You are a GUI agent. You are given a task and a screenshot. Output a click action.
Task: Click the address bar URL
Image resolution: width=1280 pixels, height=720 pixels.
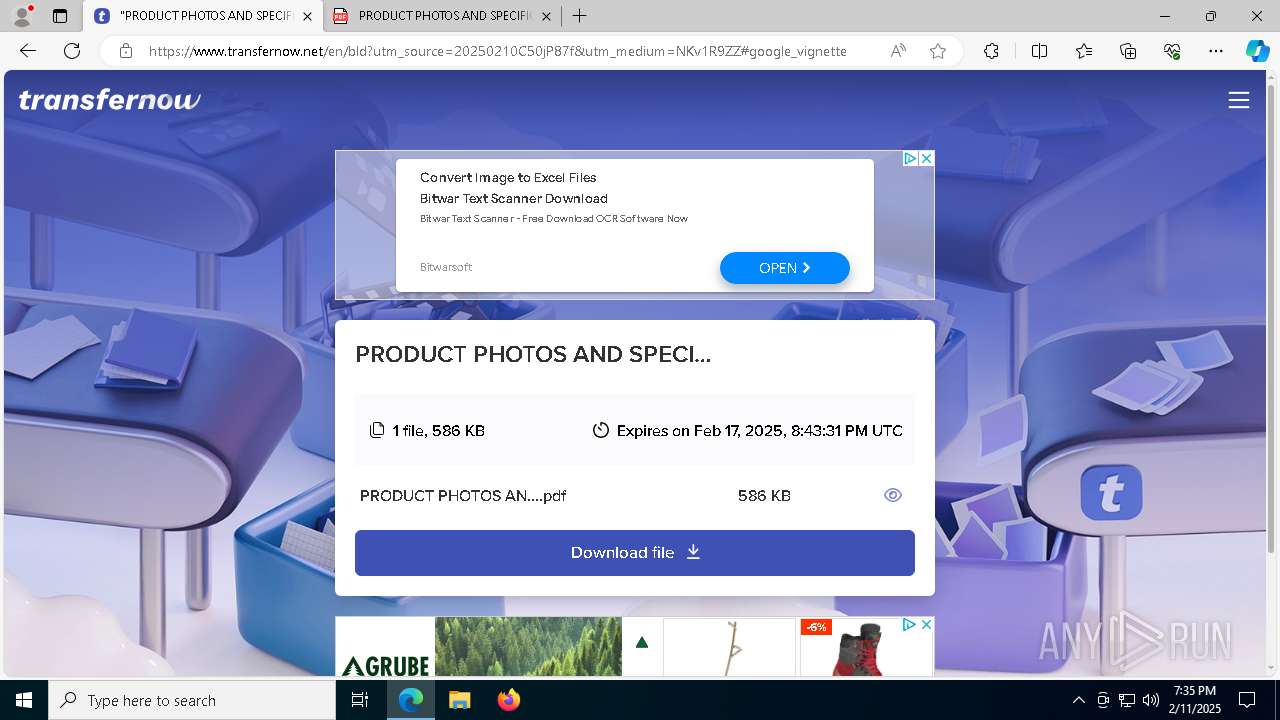498,51
